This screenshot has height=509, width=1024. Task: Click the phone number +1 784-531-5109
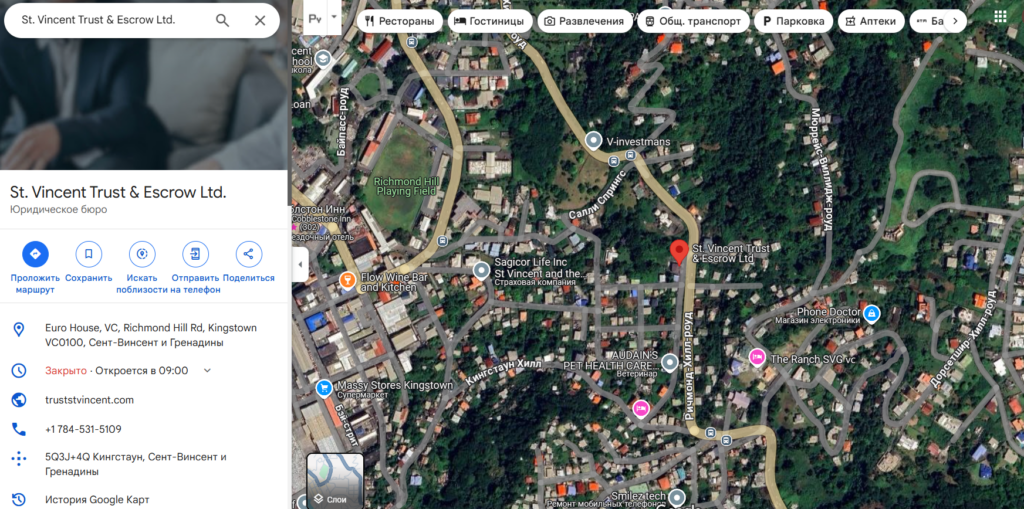pos(83,429)
